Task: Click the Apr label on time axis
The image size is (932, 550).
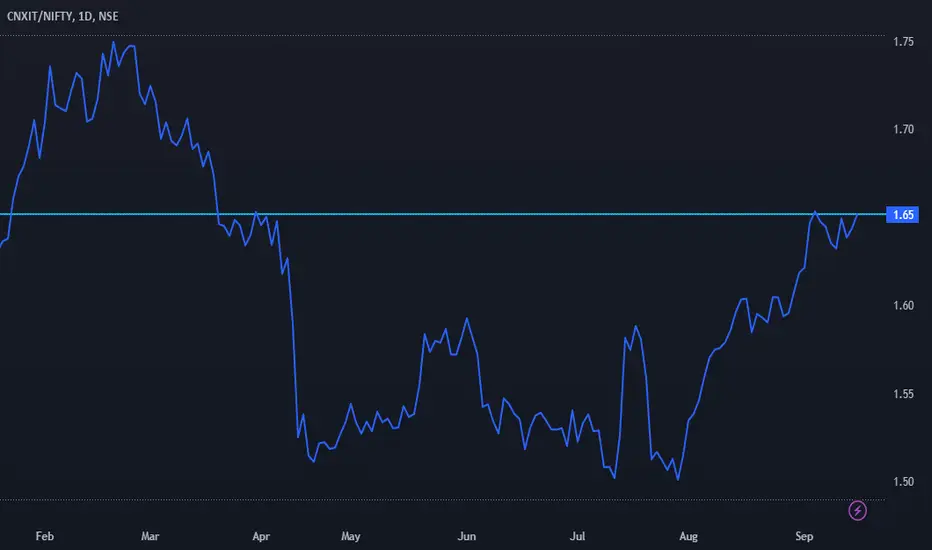Action: pyautogui.click(x=261, y=536)
